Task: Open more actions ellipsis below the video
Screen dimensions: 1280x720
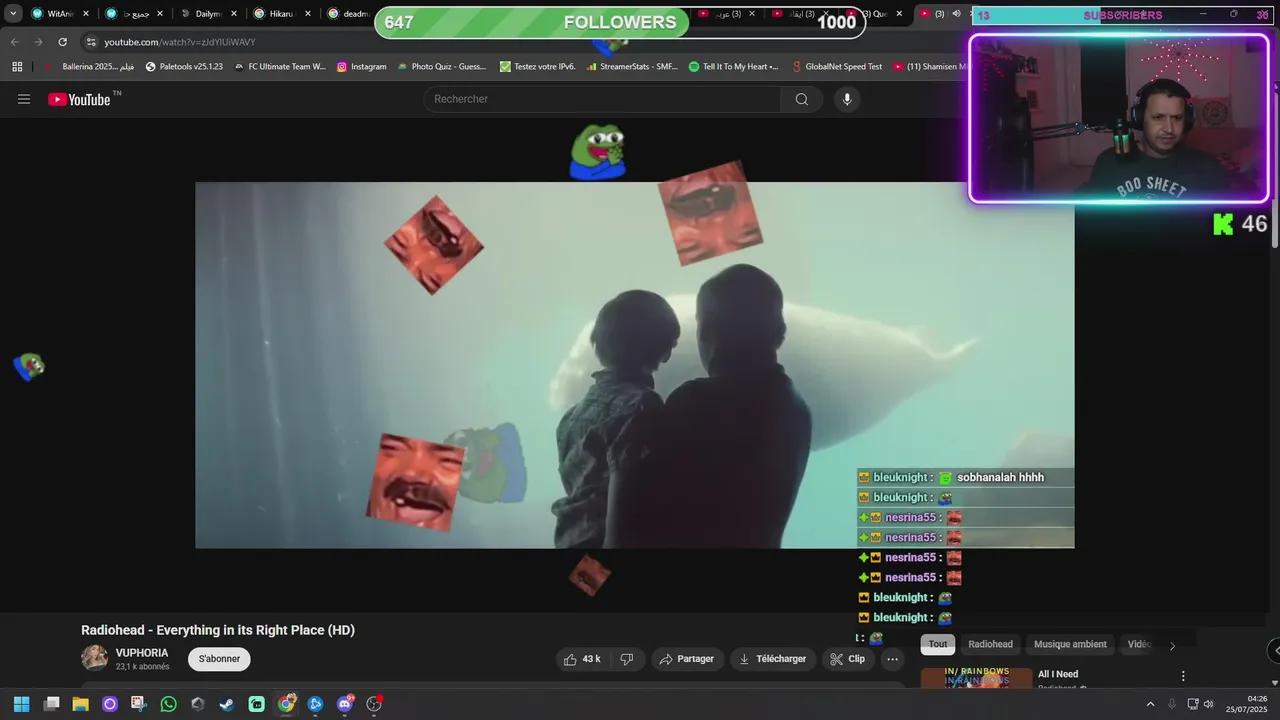Action: [x=893, y=659]
